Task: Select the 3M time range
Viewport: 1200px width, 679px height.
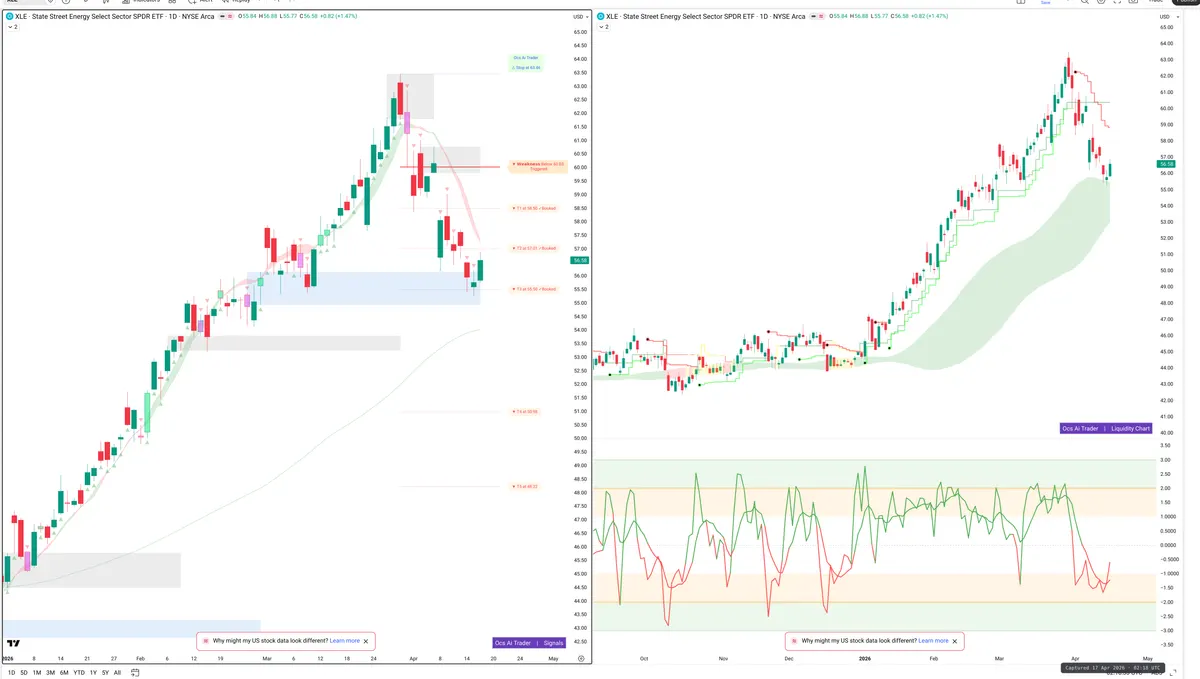Action: [50, 673]
